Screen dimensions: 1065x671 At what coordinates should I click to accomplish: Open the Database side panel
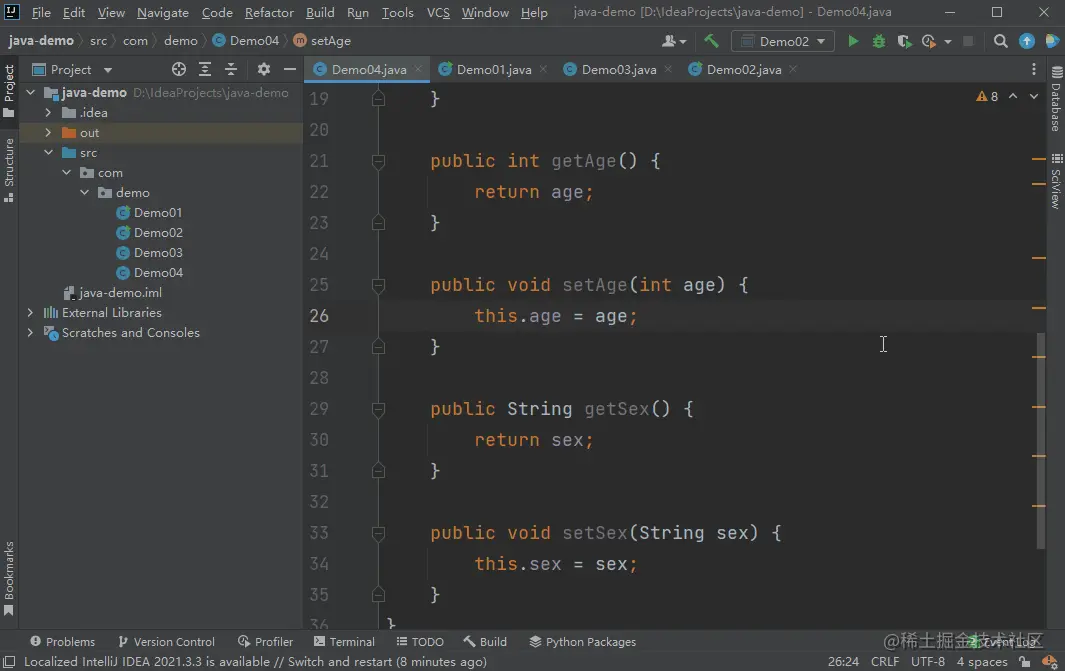1056,99
